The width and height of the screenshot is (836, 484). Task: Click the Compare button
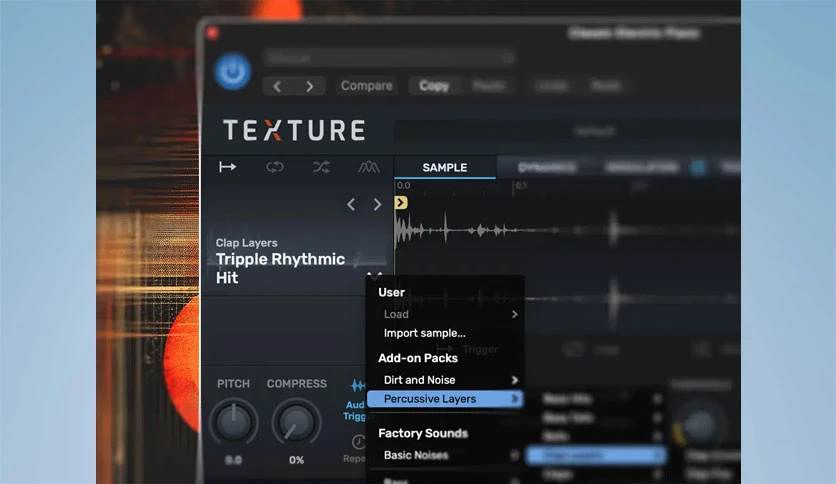tap(366, 86)
